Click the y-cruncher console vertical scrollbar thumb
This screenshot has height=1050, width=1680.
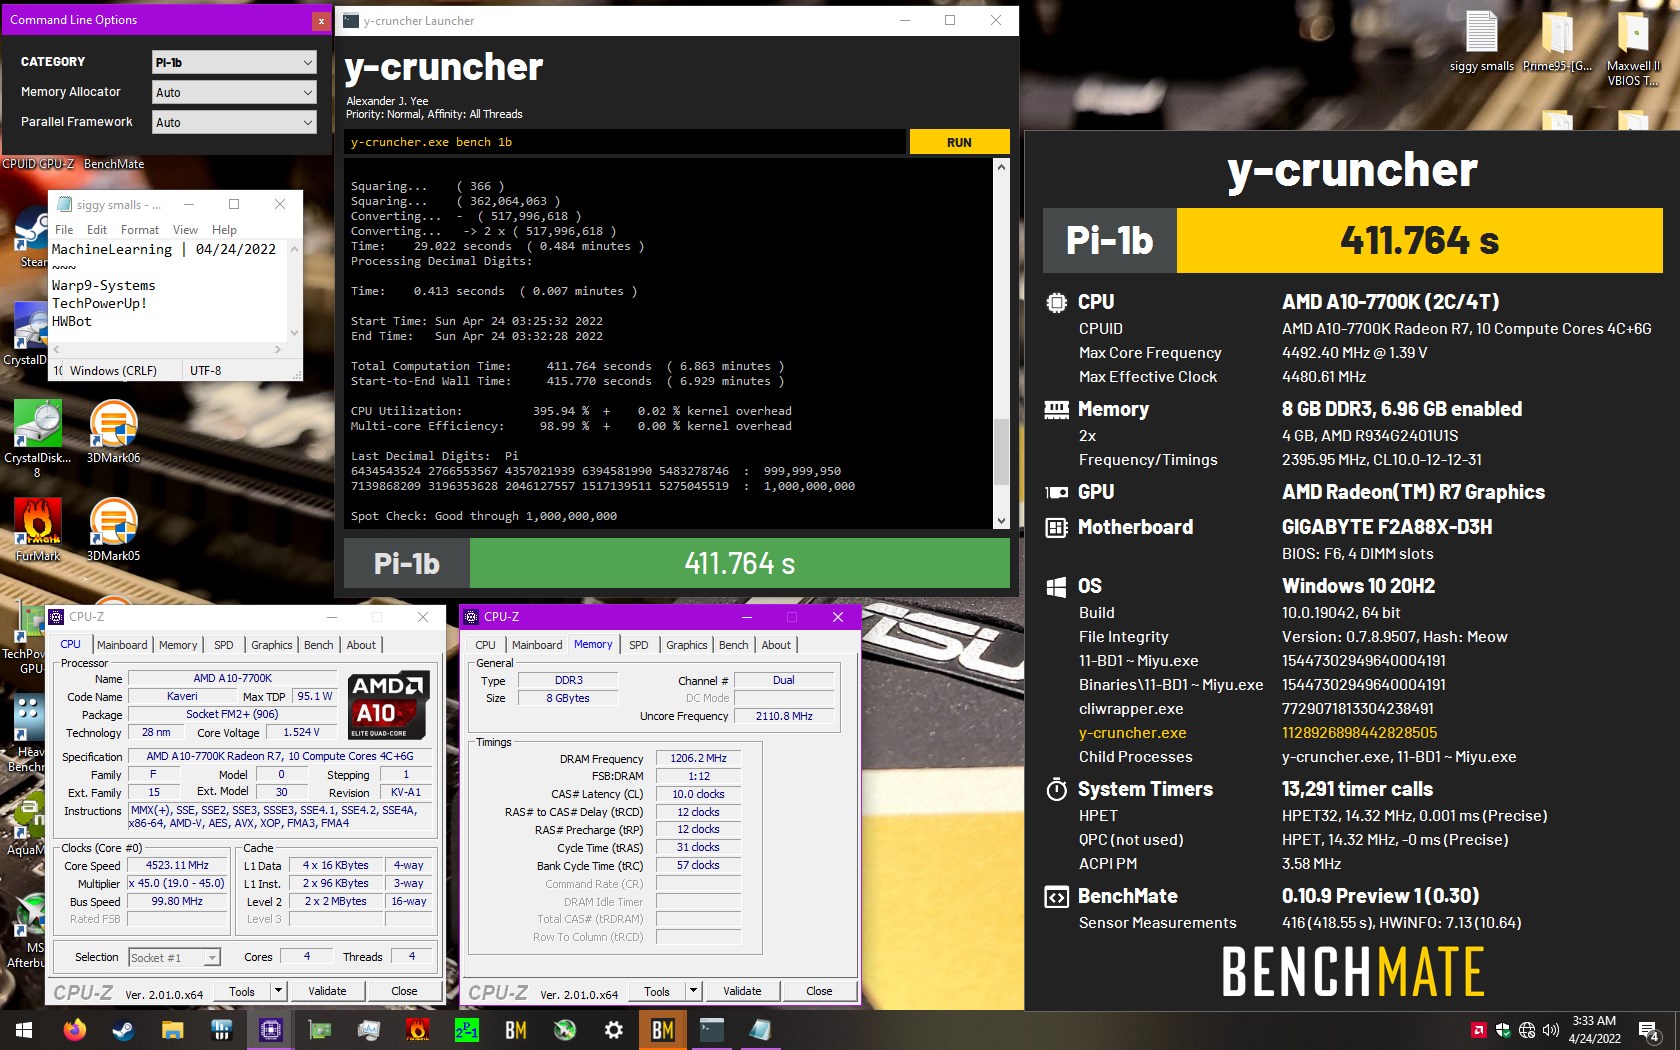click(1001, 451)
